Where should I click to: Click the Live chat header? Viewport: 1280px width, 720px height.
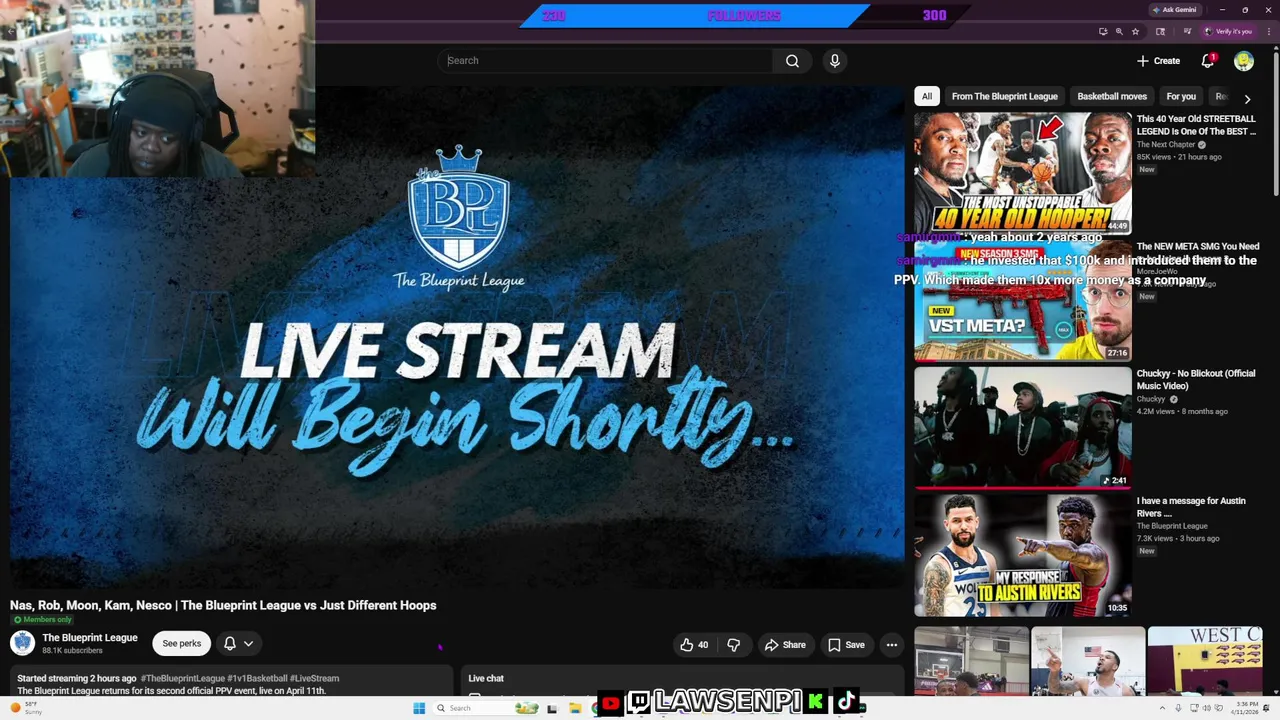click(486, 679)
